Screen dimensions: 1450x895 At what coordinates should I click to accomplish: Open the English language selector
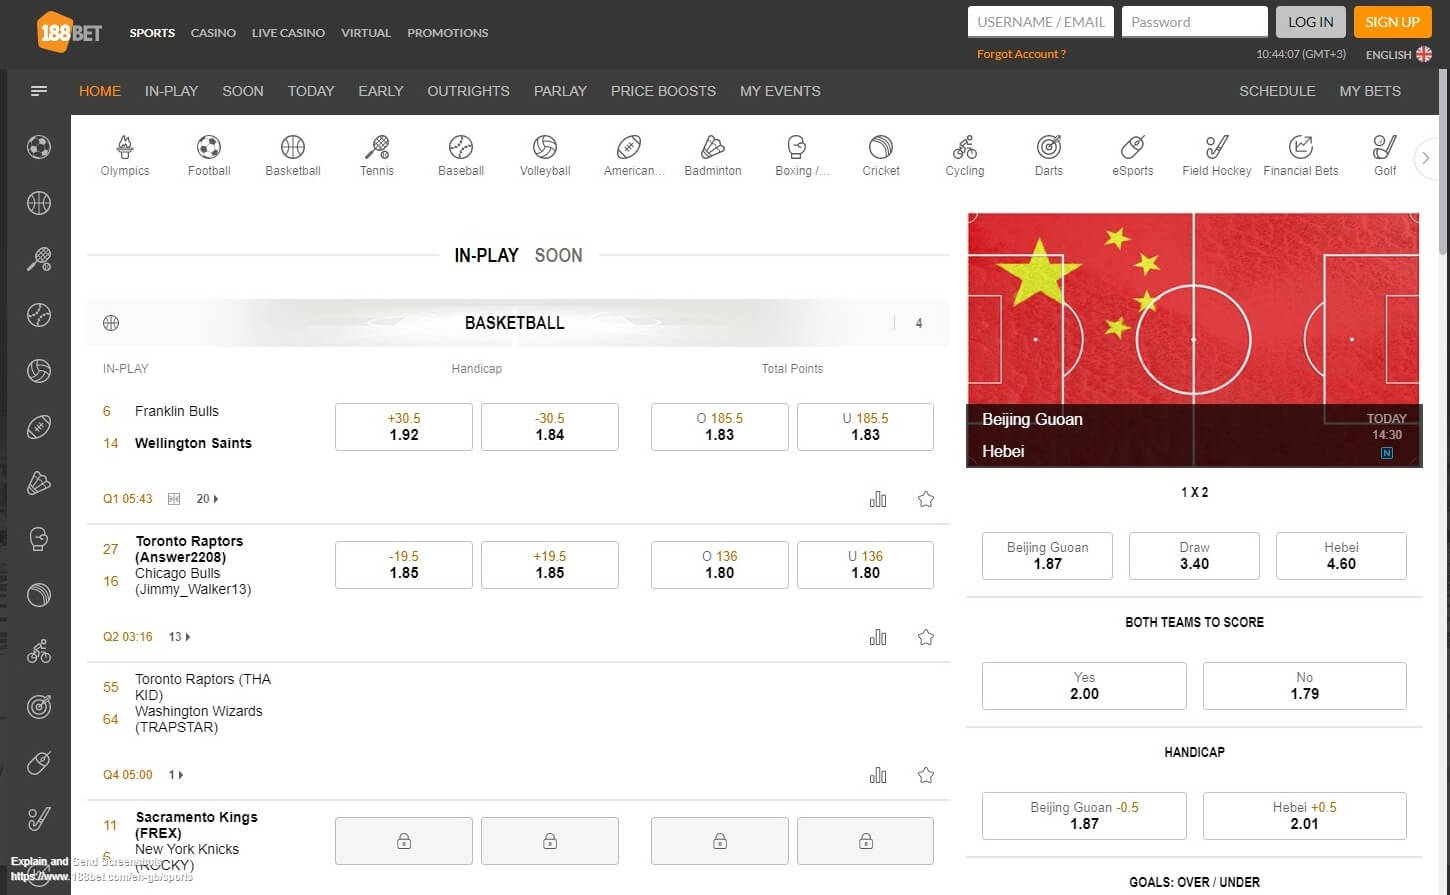coord(1399,54)
